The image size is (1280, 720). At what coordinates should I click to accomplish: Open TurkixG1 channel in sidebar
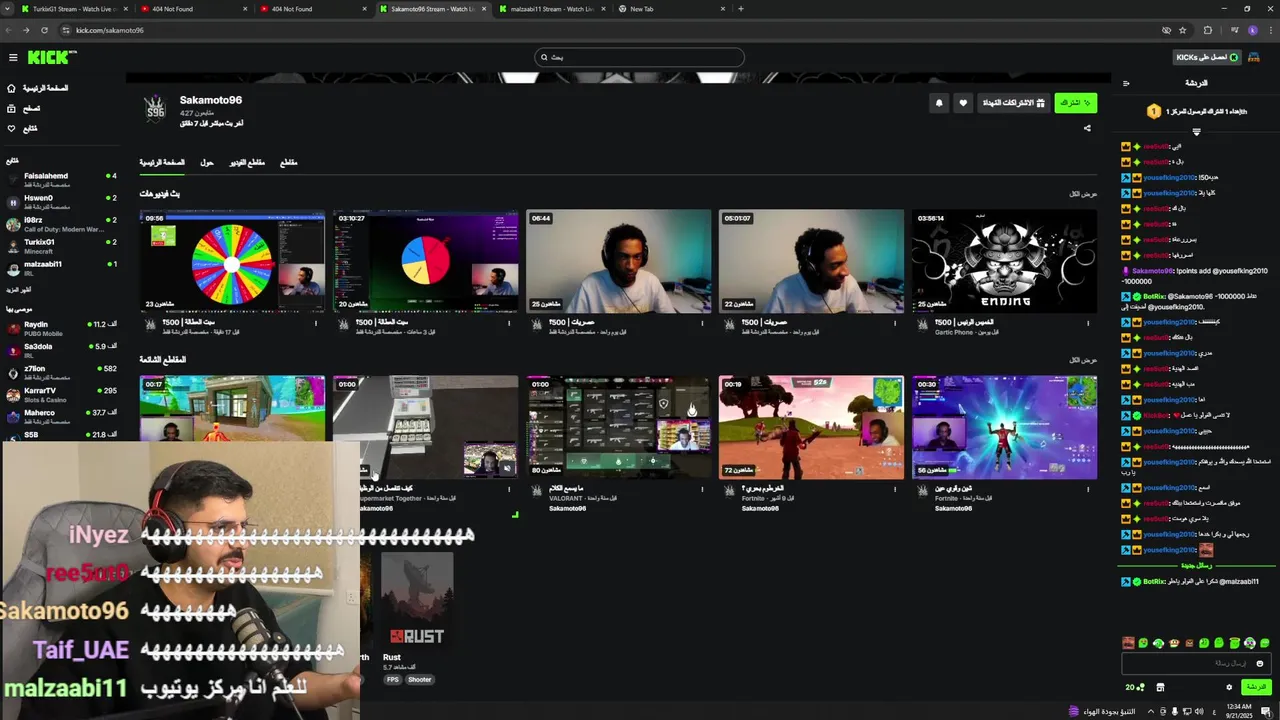(x=62, y=246)
